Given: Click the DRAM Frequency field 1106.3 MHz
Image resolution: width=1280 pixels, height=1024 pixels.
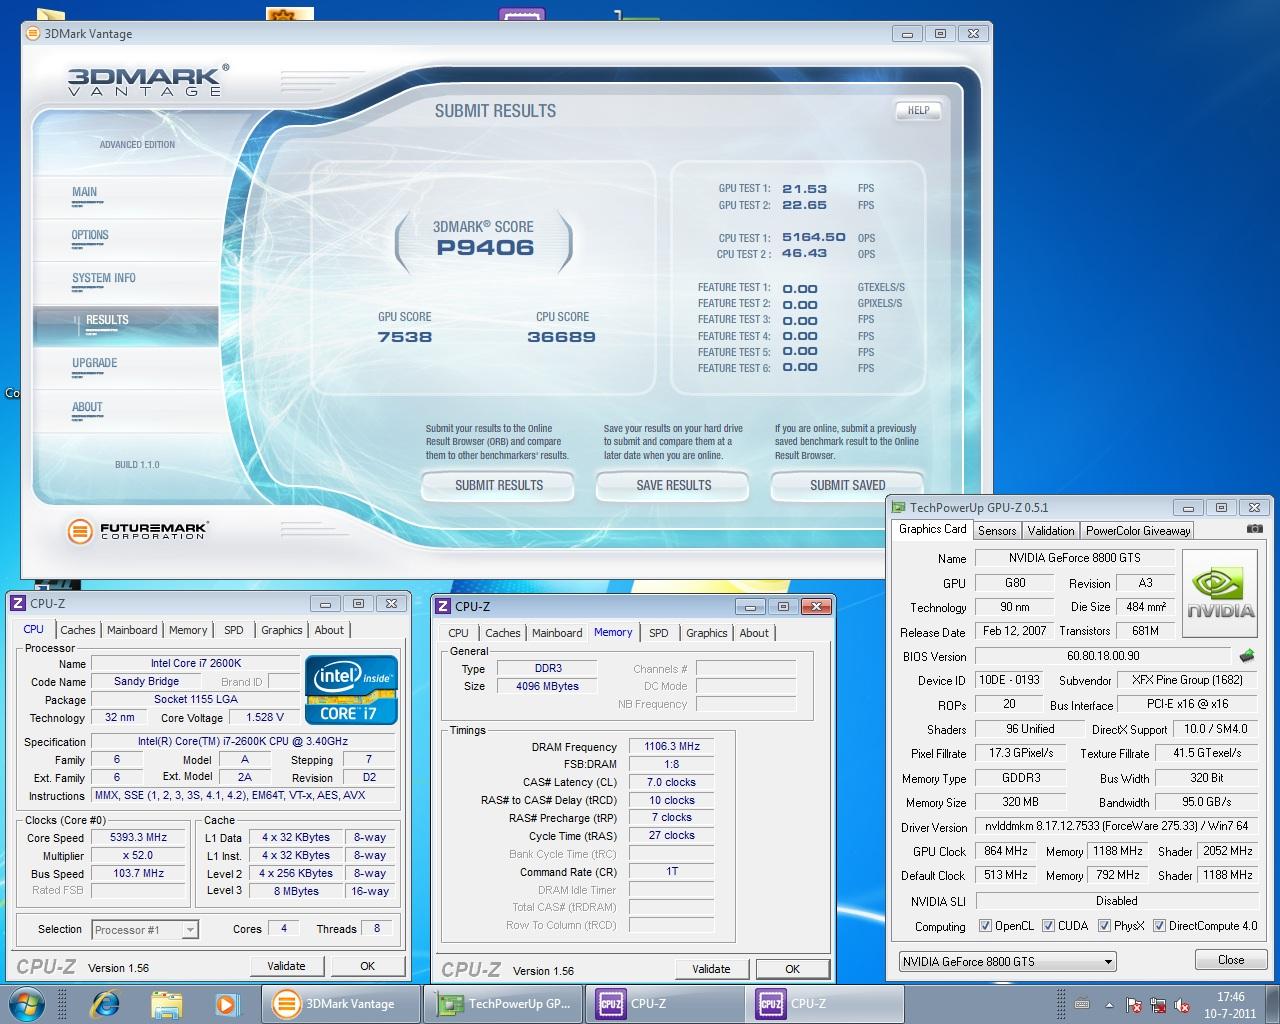Looking at the screenshot, I should pos(672,747).
